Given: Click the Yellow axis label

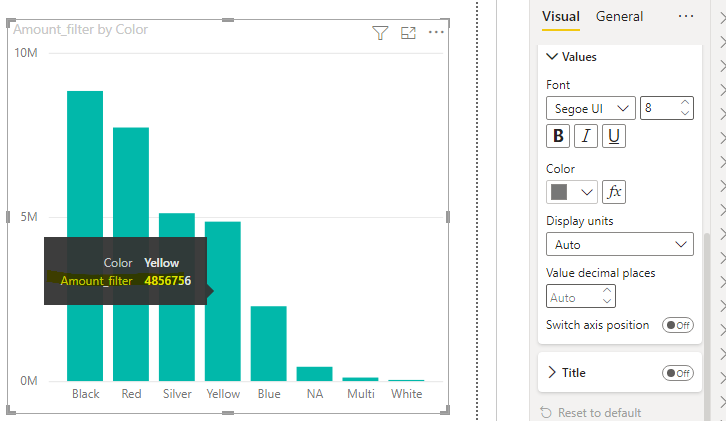Looking at the screenshot, I should pos(223,394).
